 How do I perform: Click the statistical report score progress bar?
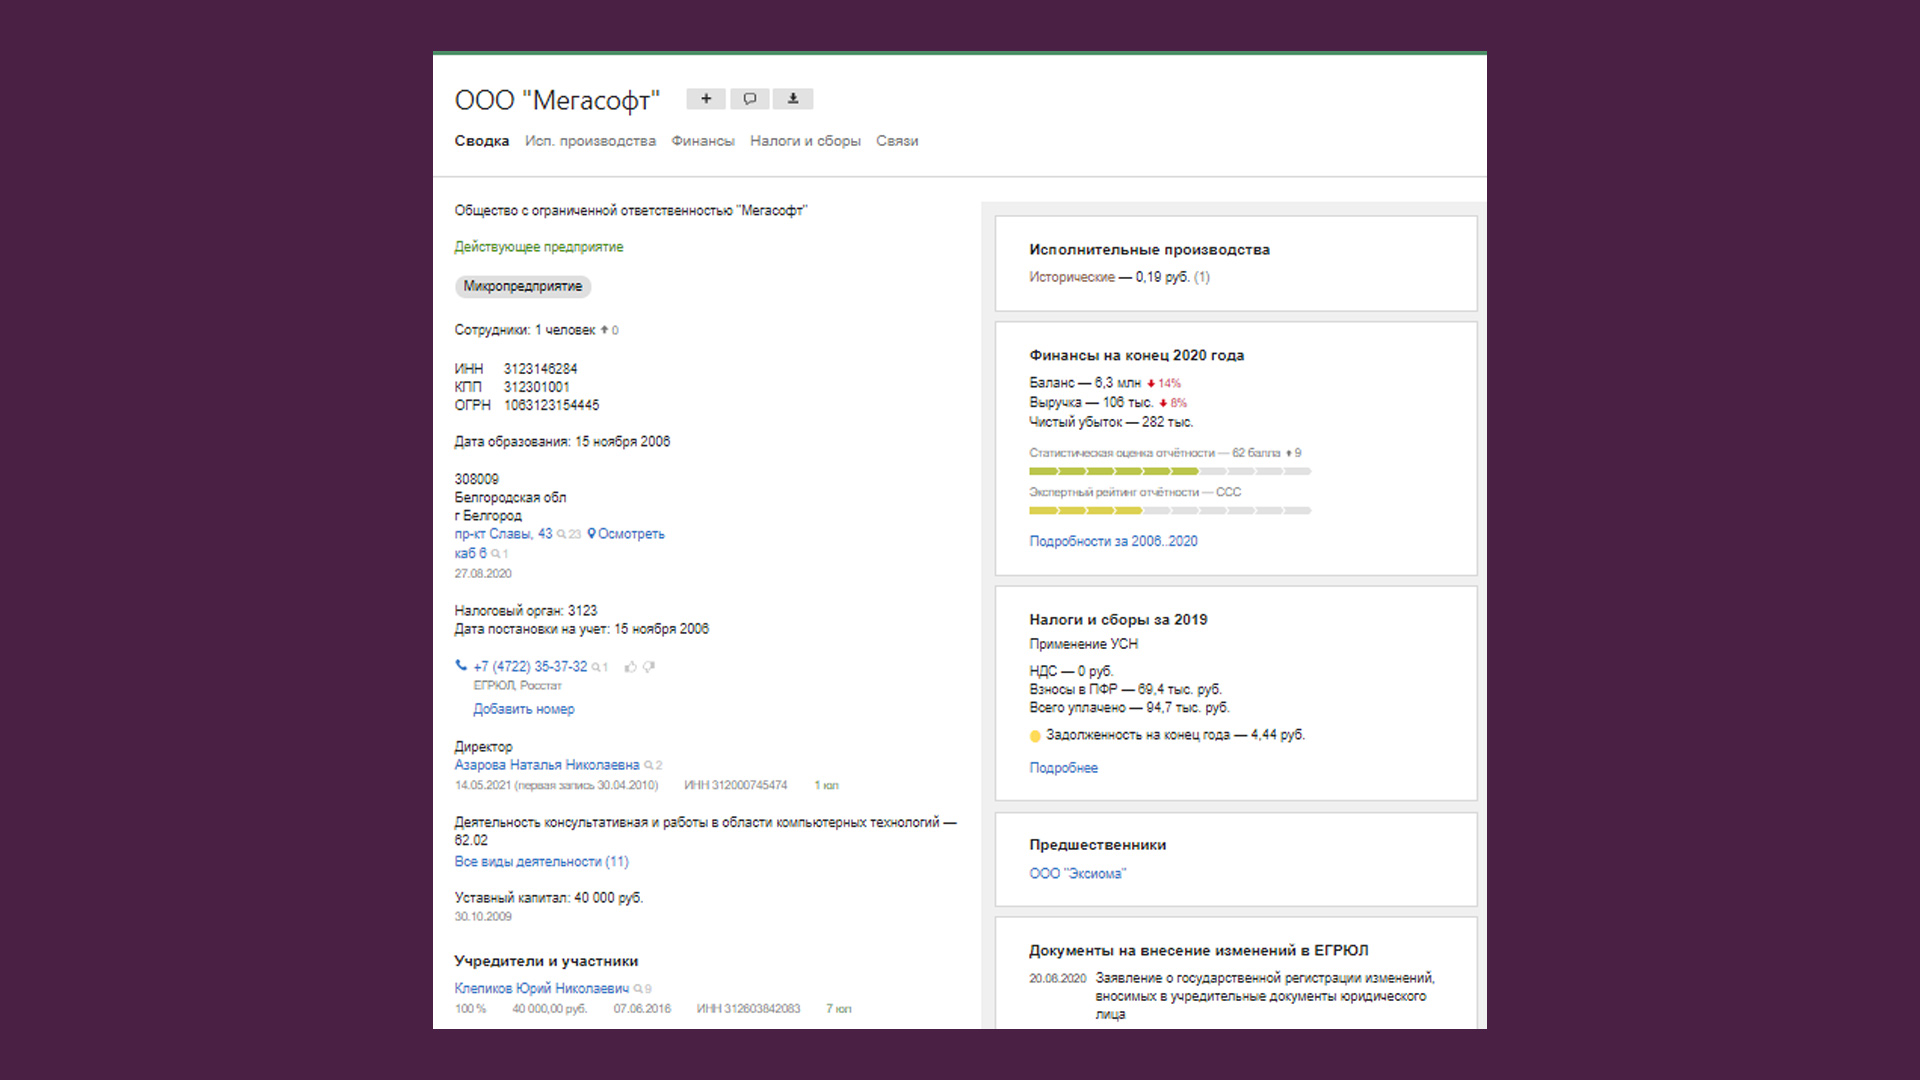click(x=1169, y=471)
